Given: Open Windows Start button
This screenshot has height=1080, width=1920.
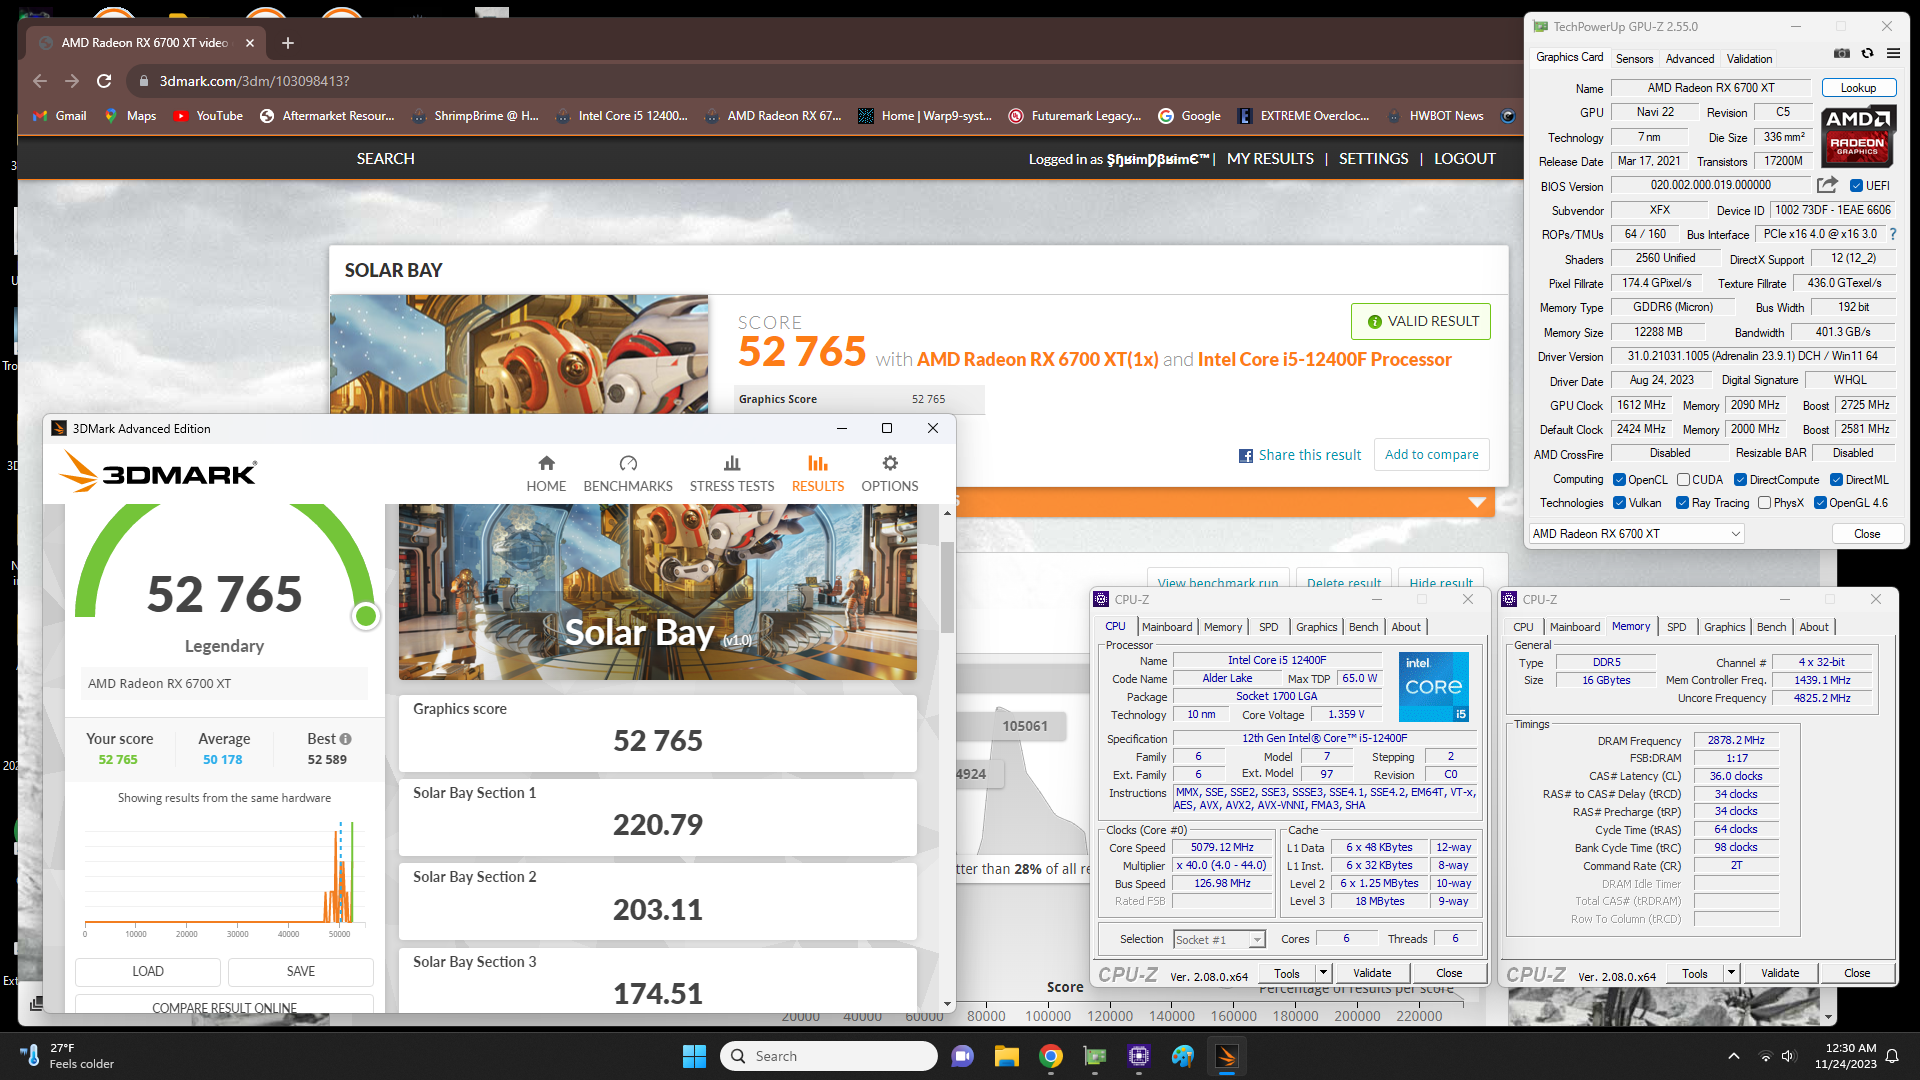Looking at the screenshot, I should click(694, 1056).
